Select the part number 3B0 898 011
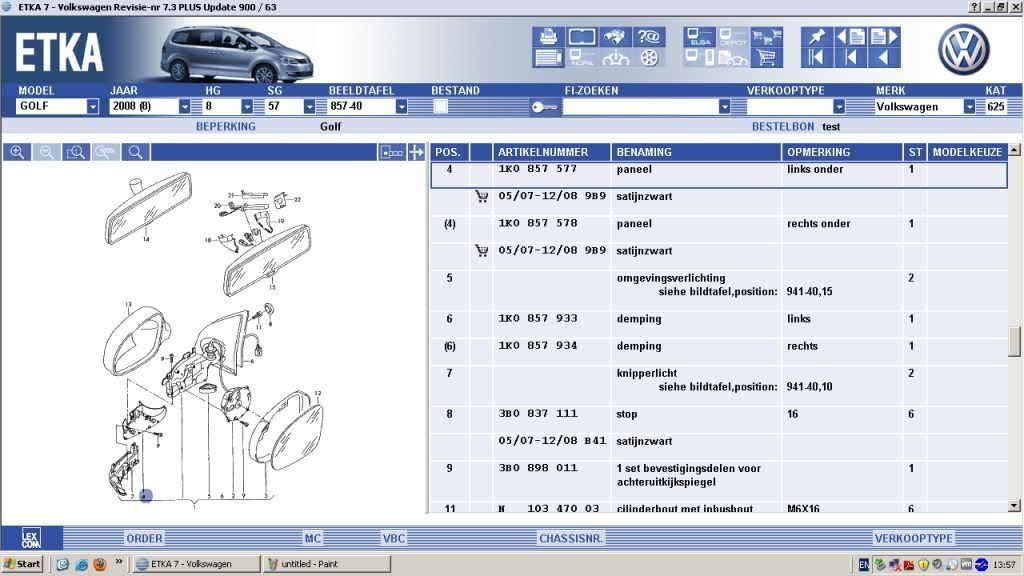This screenshot has width=1024, height=576. point(537,468)
